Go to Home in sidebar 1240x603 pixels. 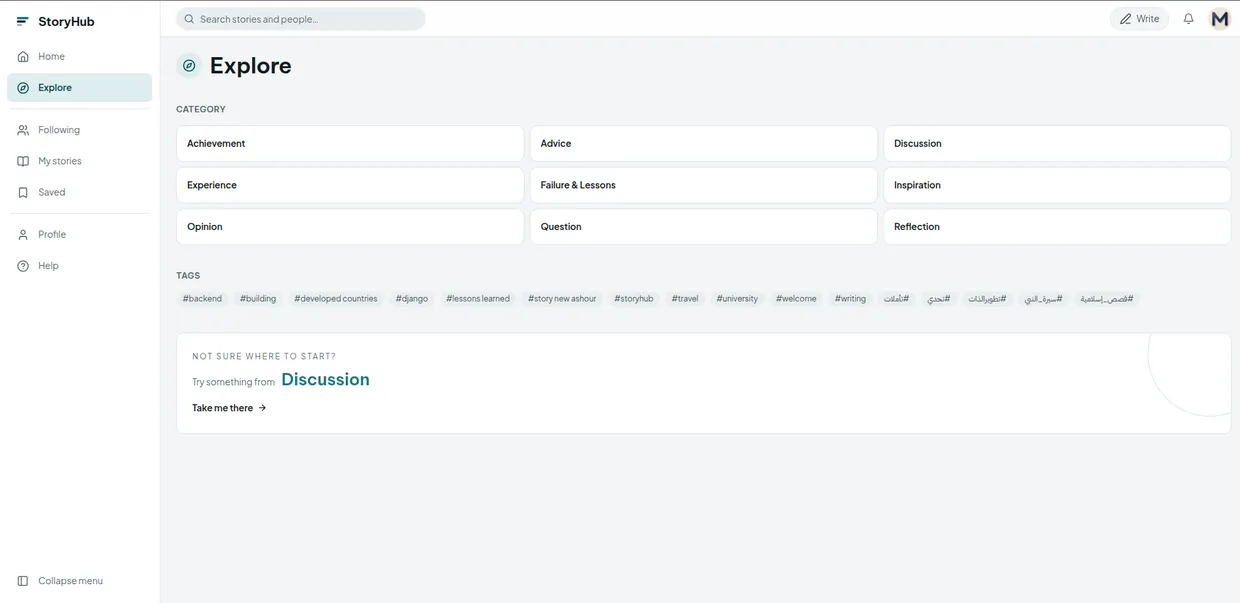pyautogui.click(x=79, y=57)
